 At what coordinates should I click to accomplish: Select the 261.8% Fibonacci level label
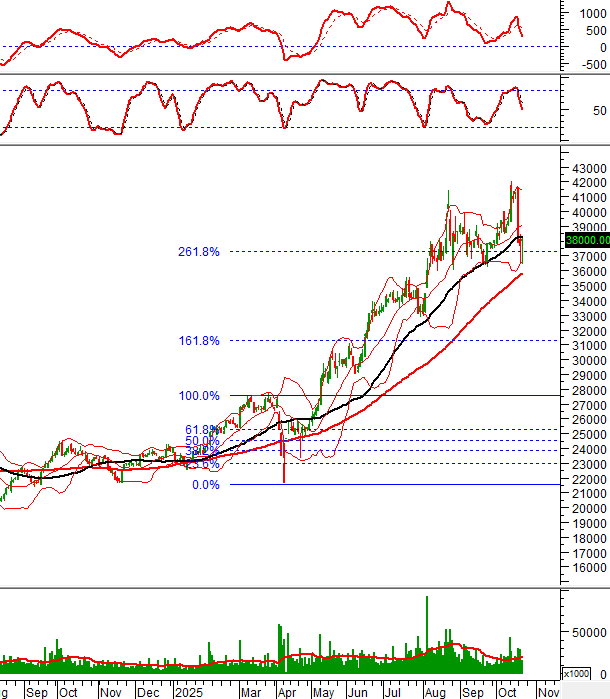[199, 252]
